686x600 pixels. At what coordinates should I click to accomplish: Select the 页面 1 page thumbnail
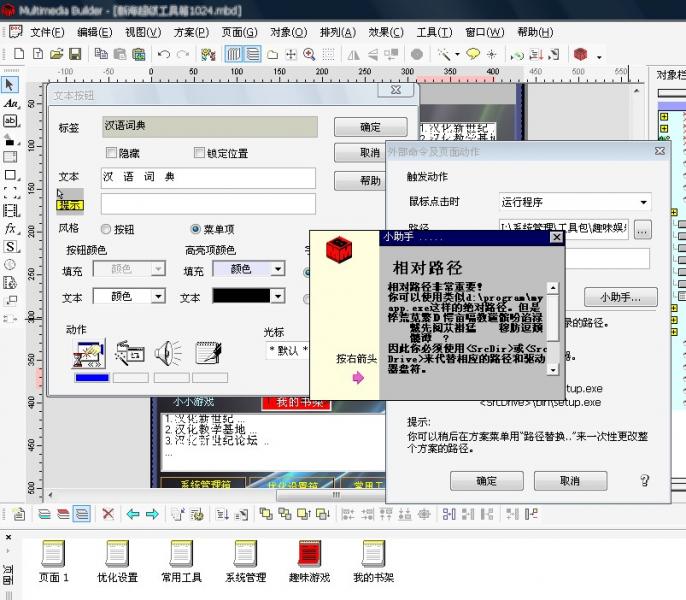tap(53, 561)
